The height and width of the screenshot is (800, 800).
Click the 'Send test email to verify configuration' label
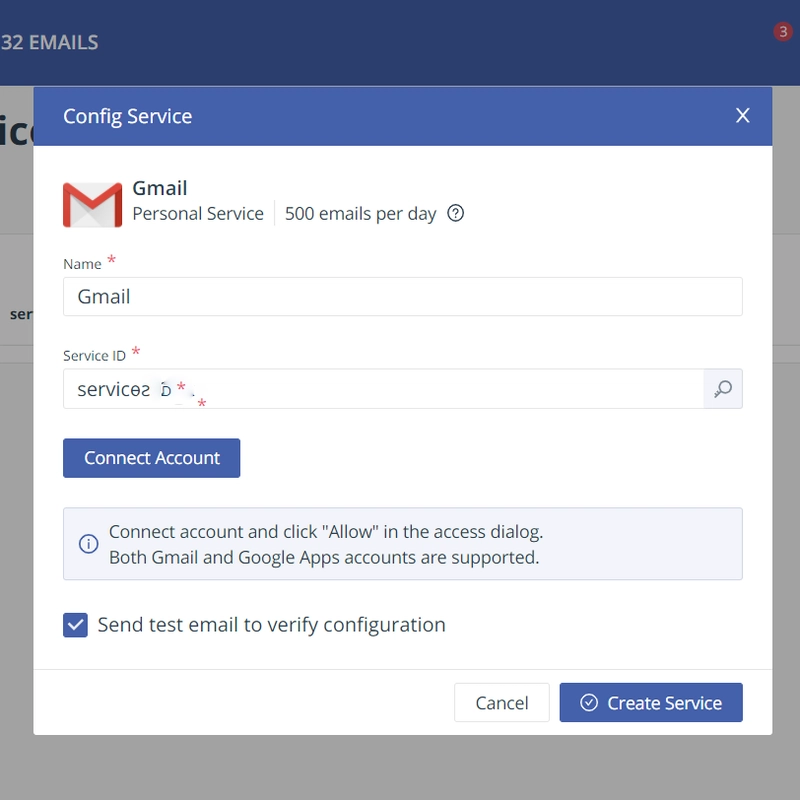point(271,625)
